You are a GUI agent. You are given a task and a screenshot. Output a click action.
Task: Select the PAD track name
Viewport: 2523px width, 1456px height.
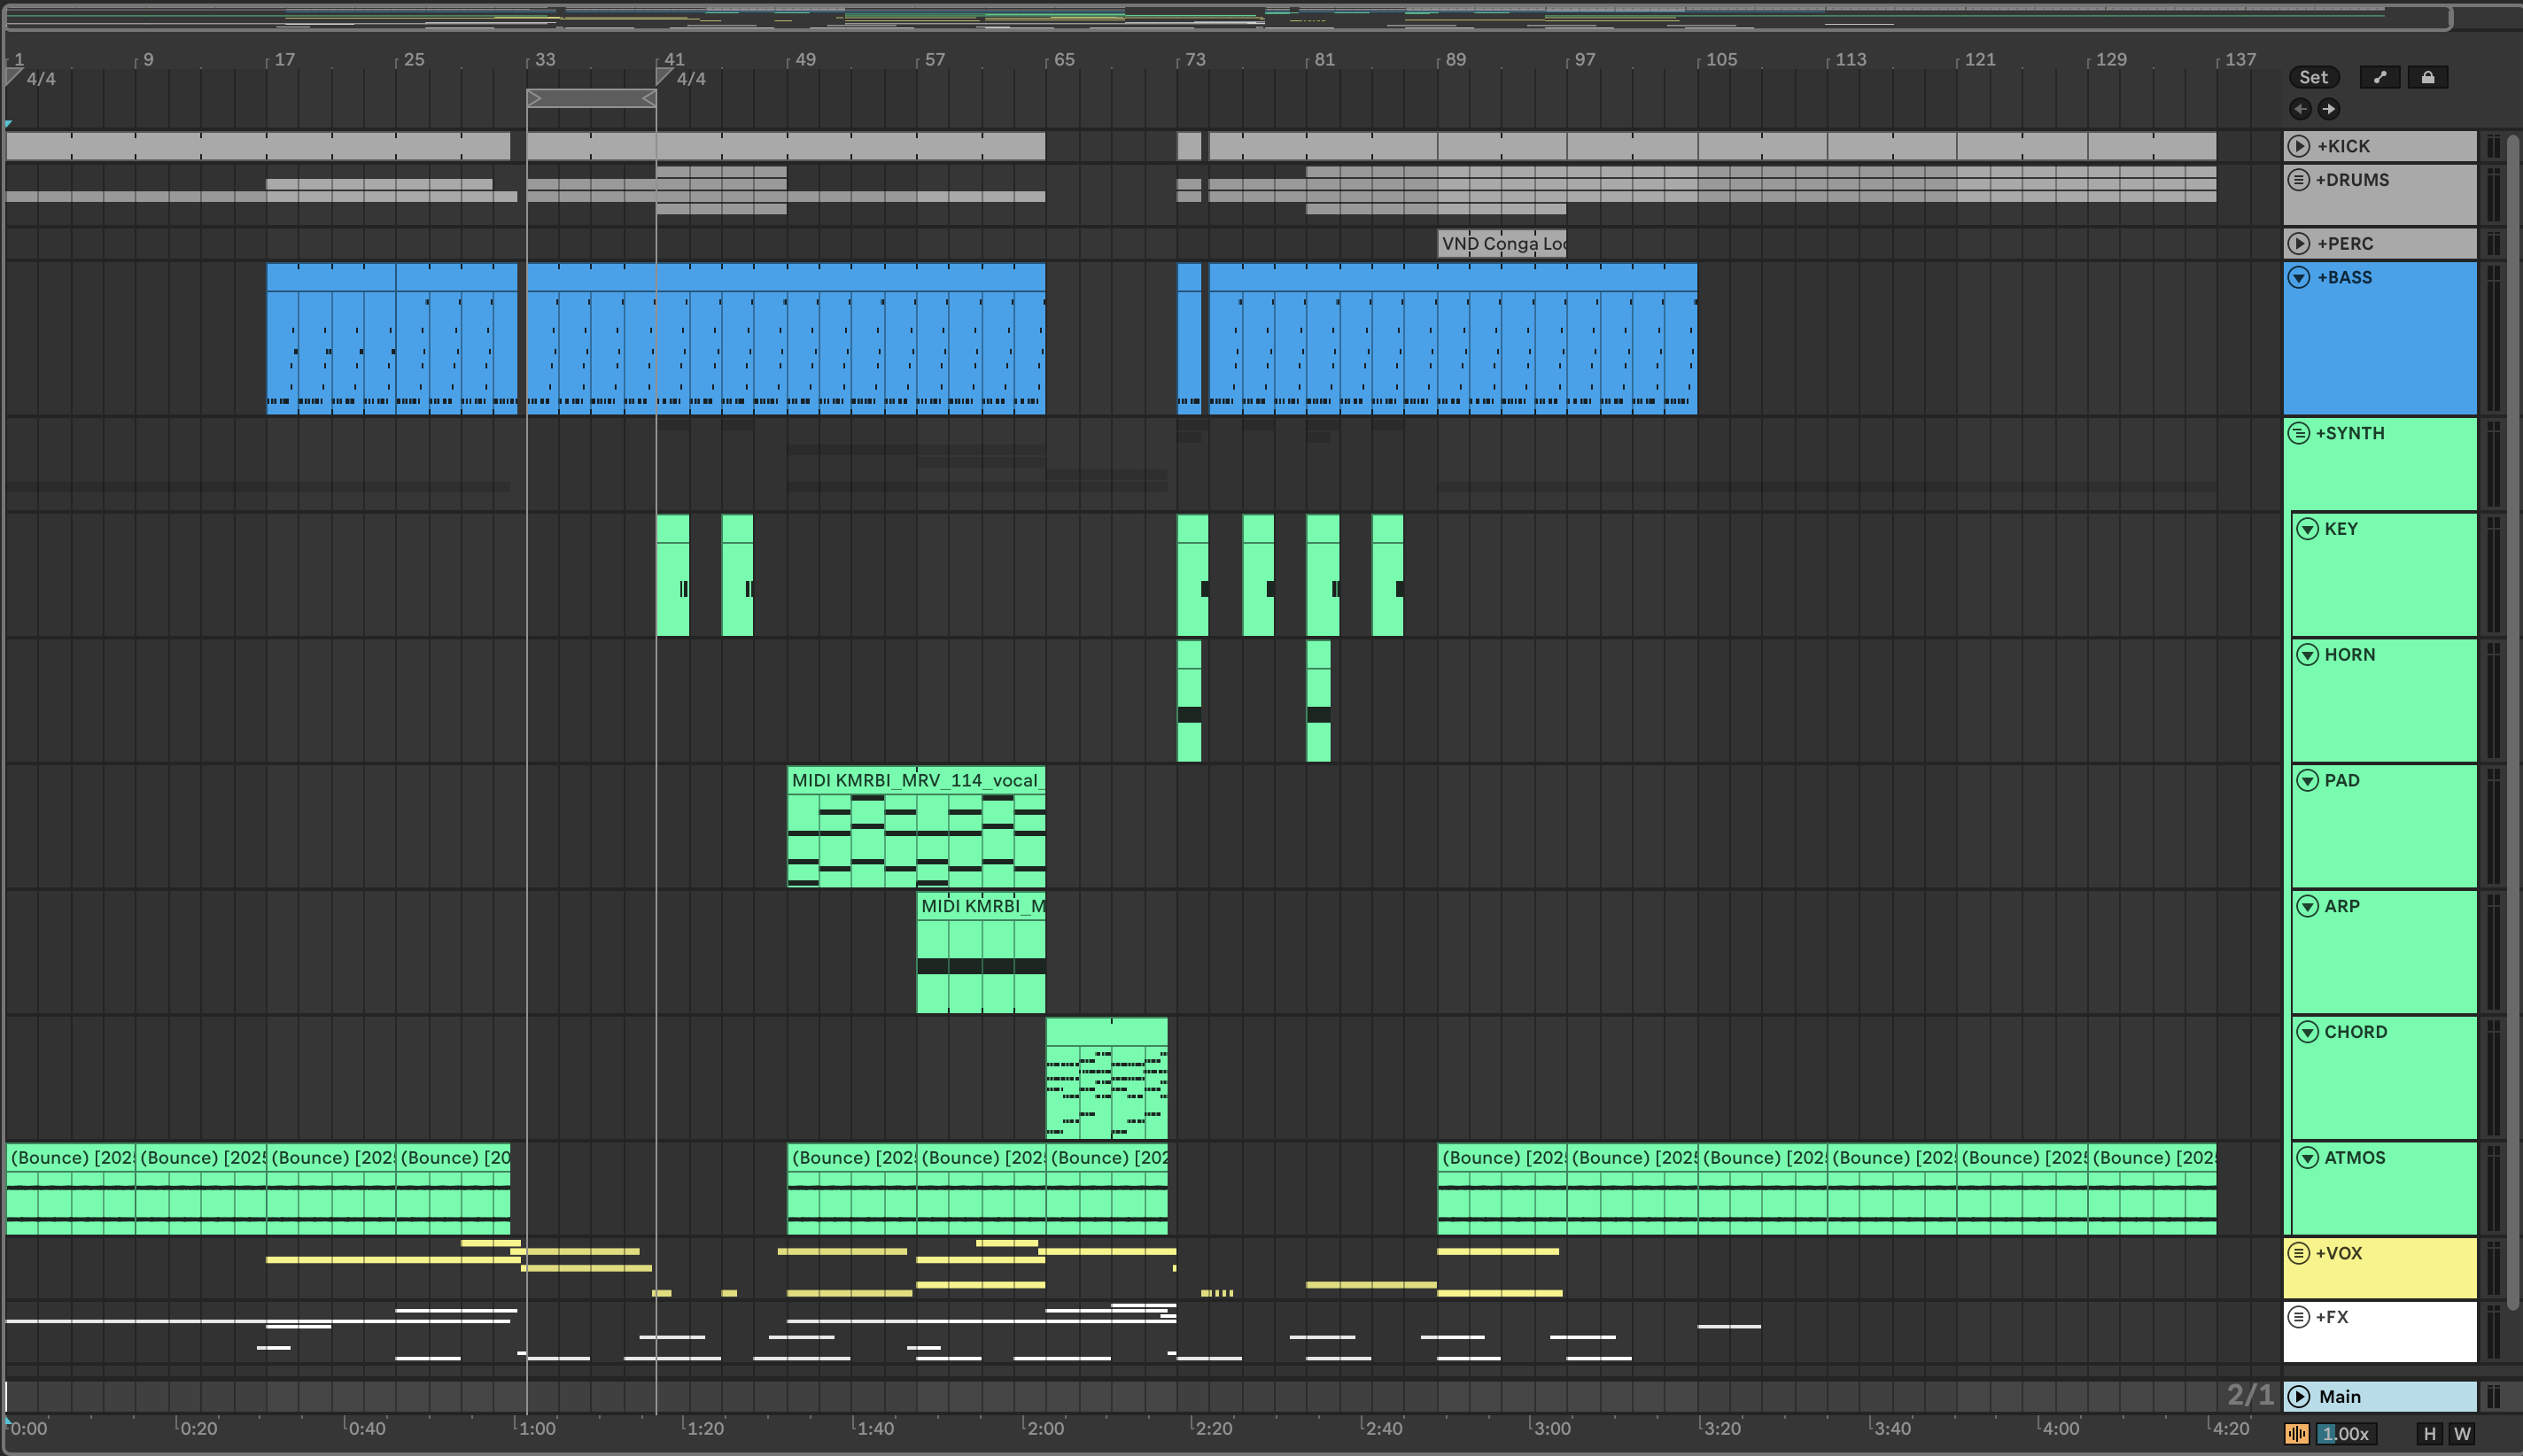coord(2342,781)
